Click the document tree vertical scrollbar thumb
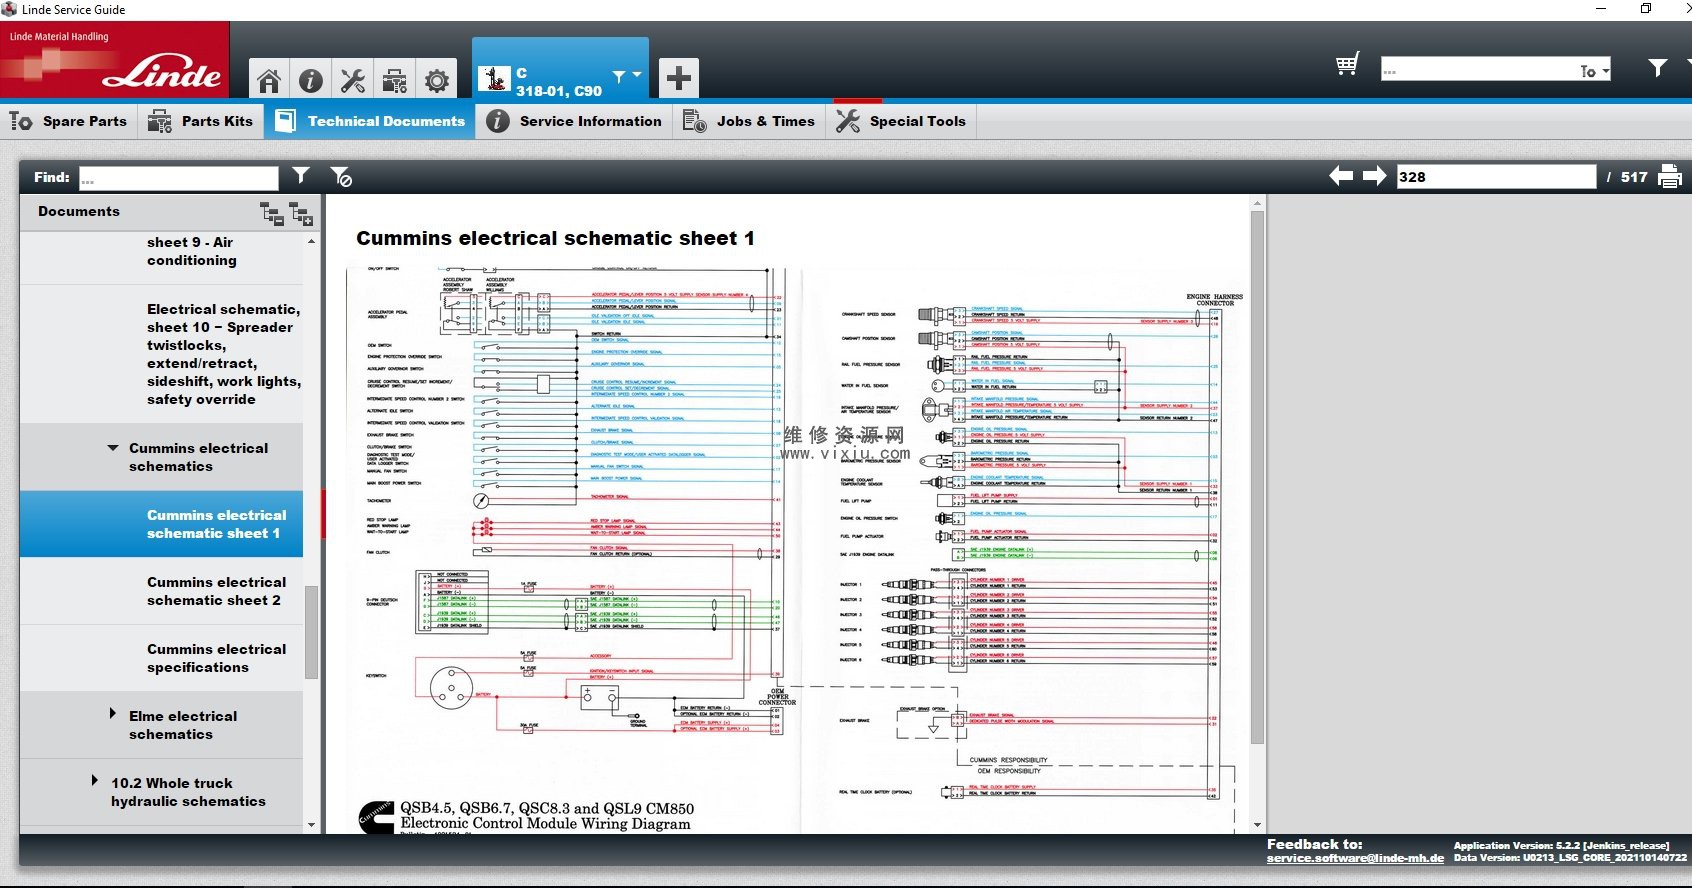1692x888 pixels. click(x=311, y=632)
